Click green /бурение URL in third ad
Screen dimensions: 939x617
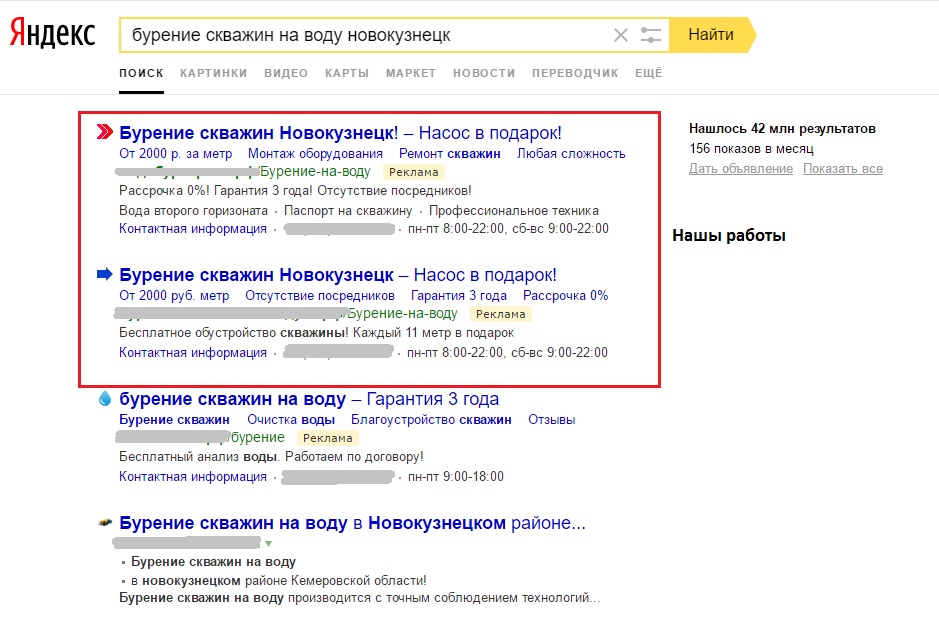pos(256,437)
